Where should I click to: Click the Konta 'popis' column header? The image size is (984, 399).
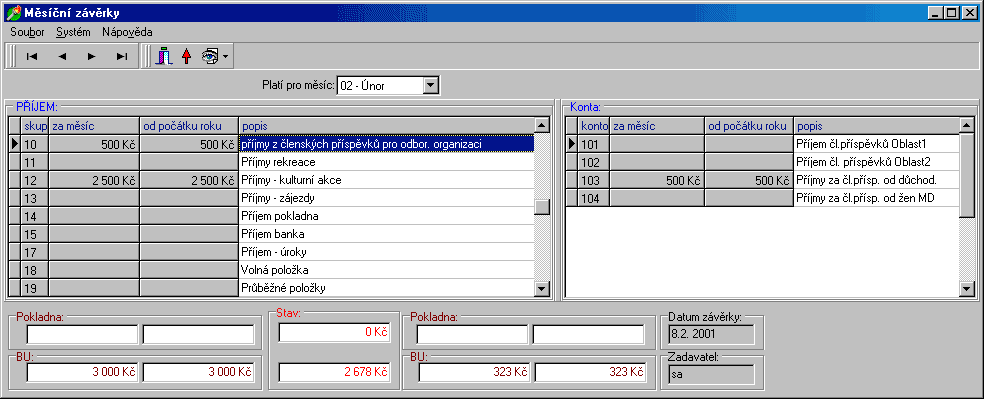[876, 125]
